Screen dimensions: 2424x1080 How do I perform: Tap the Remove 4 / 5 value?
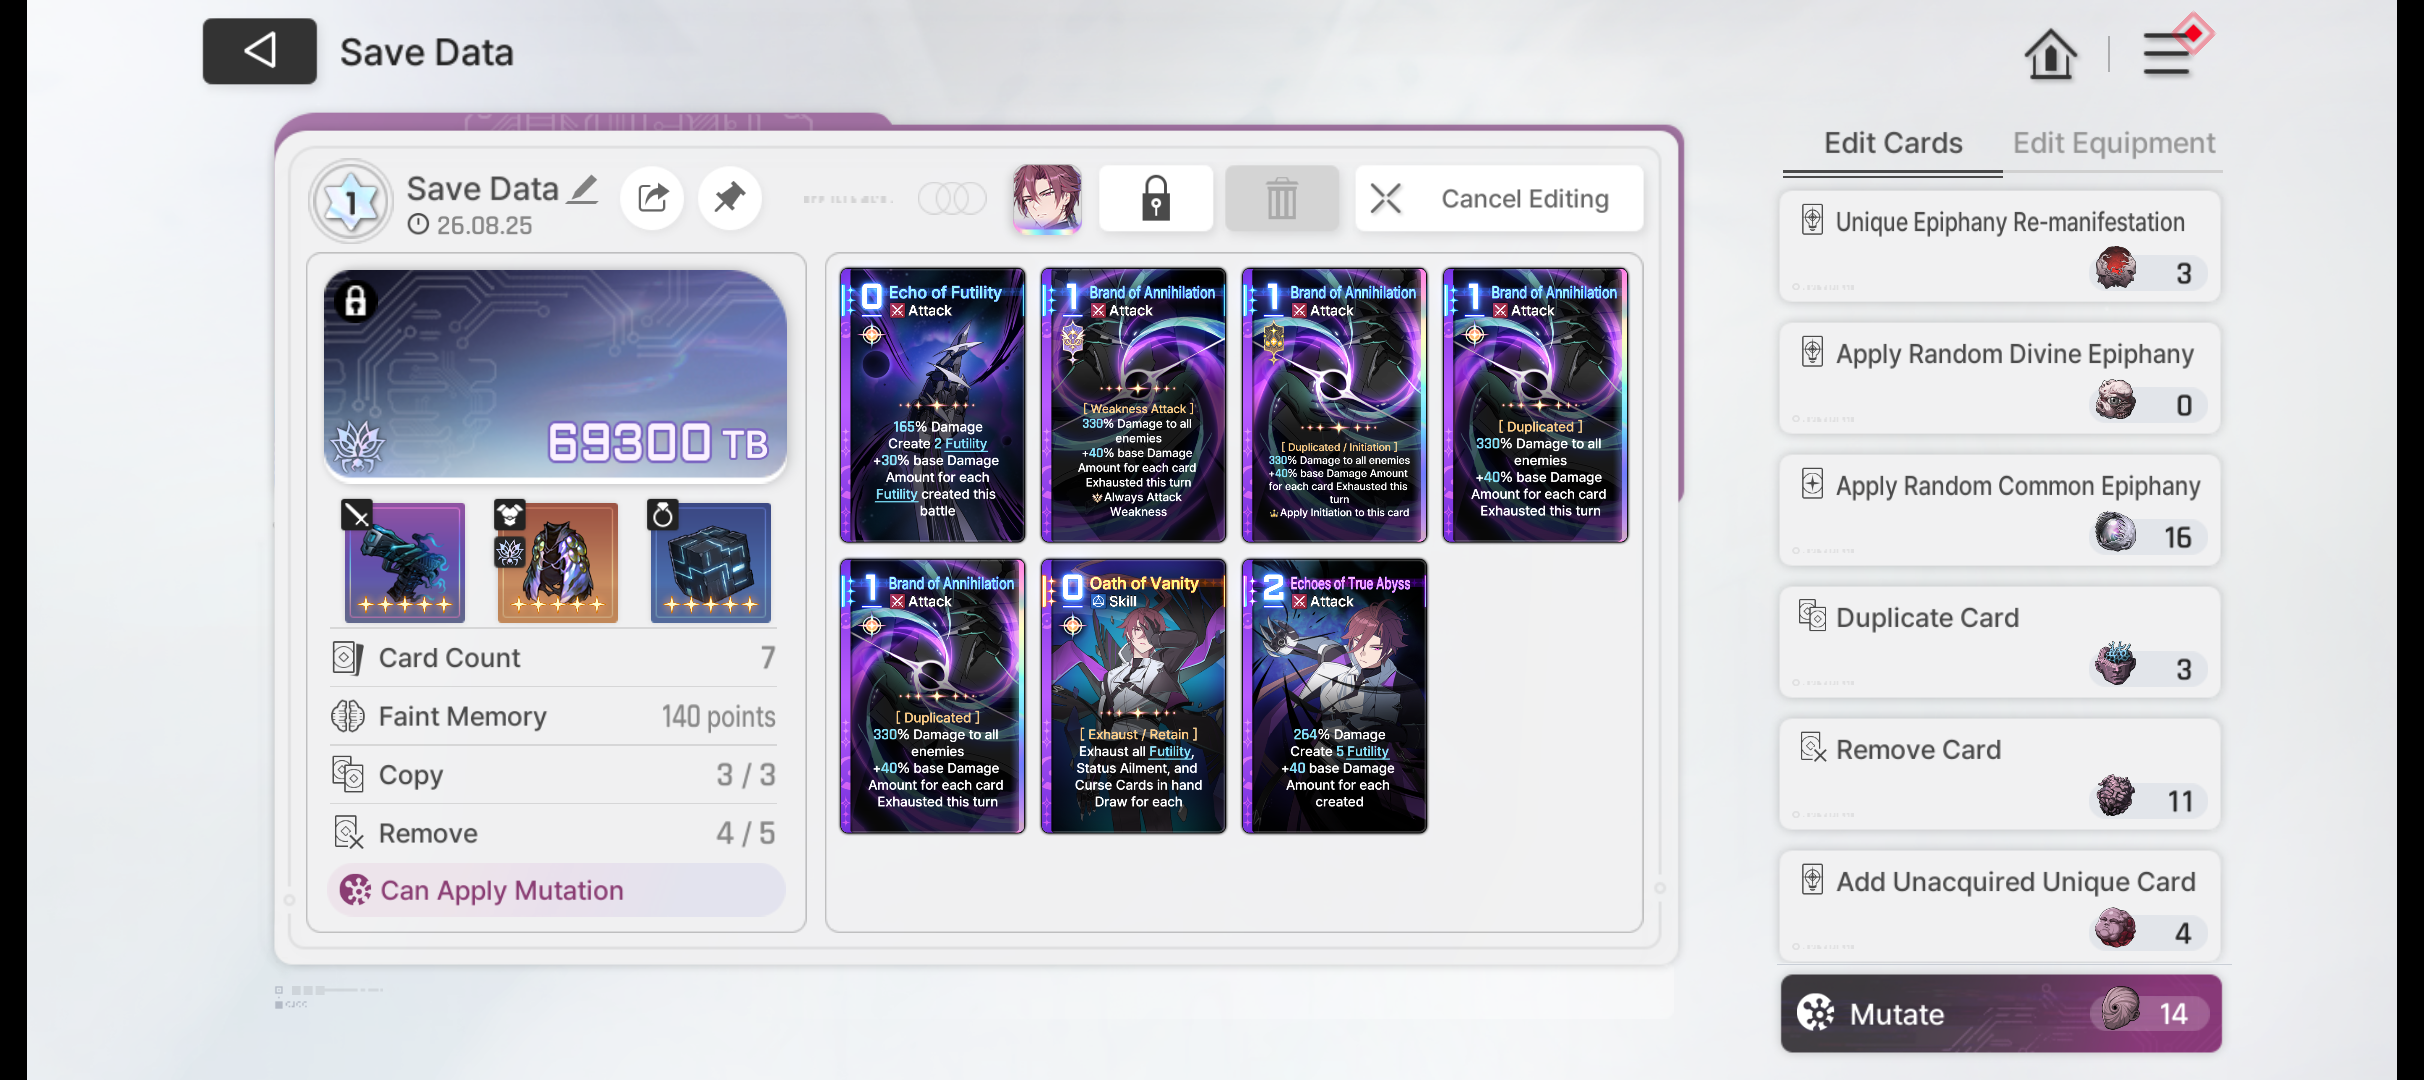pyautogui.click(x=745, y=833)
